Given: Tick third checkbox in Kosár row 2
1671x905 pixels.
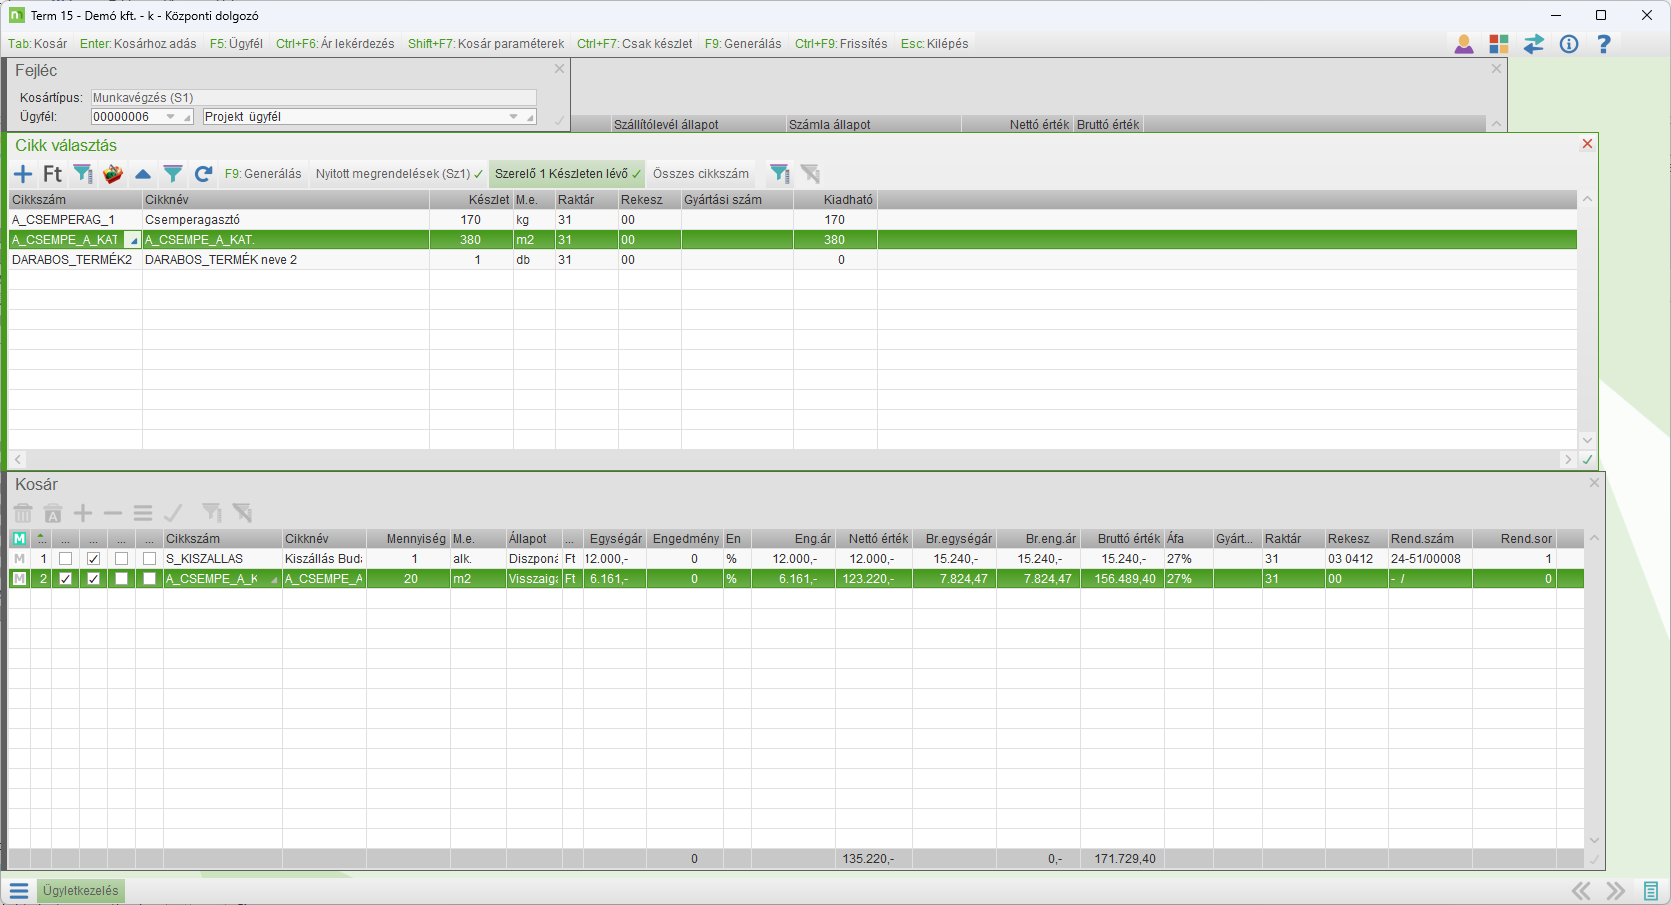Looking at the screenshot, I should tap(122, 579).
